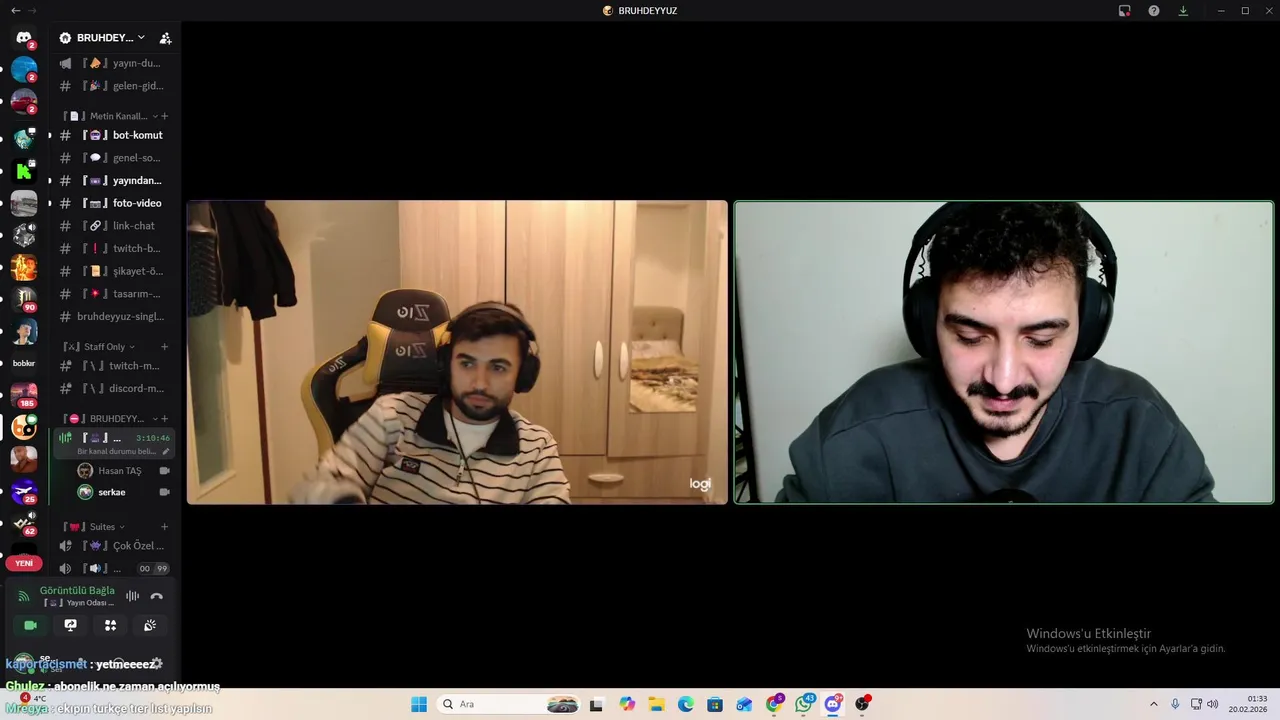Open the gelen-gid... channel
Screen dimensions: 1280x720
coord(113,86)
